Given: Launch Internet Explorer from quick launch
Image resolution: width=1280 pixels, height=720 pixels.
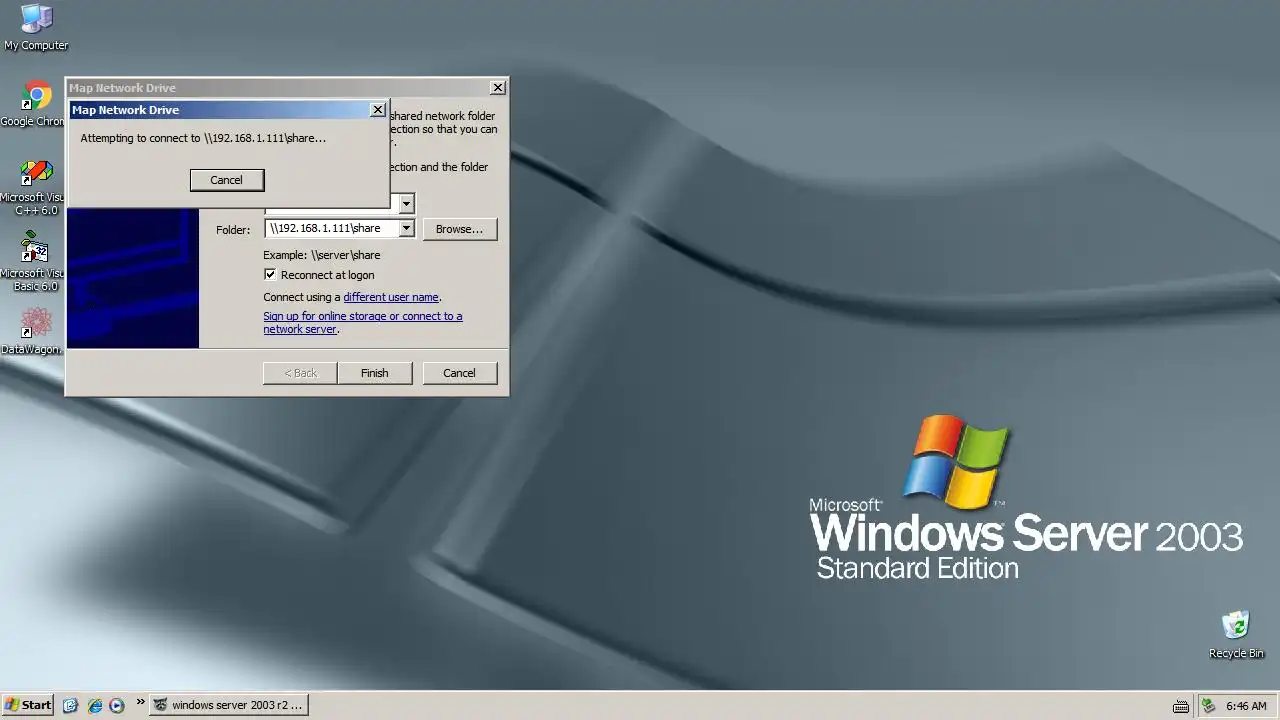Looking at the screenshot, I should point(94,705).
